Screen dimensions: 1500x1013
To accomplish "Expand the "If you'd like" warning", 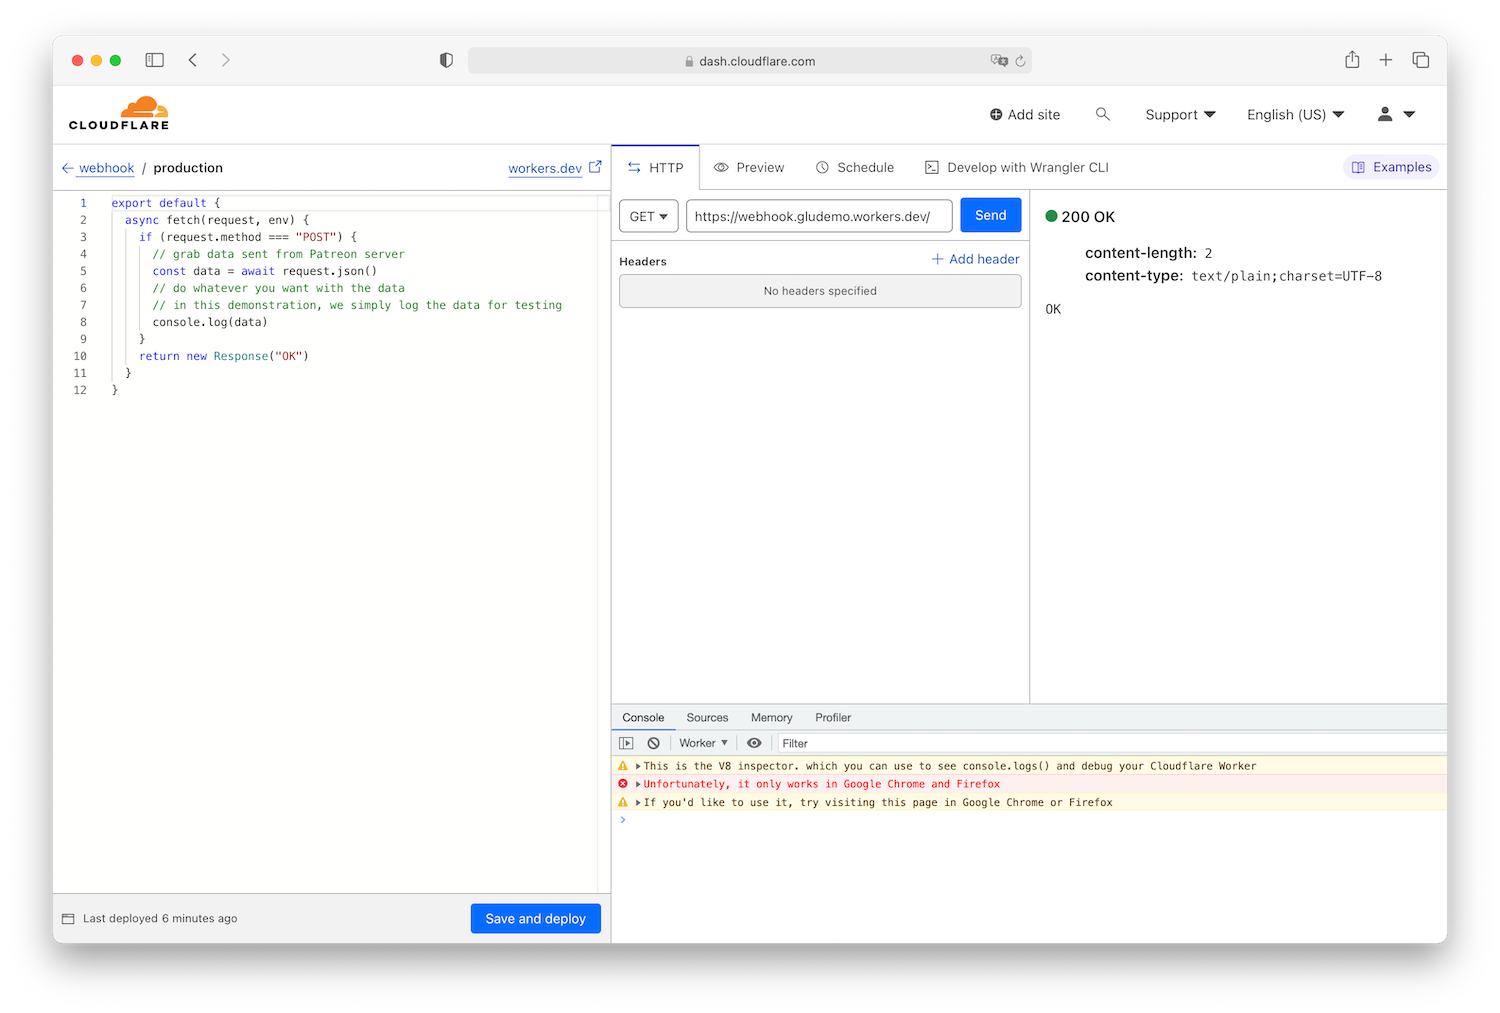I will pyautogui.click(x=638, y=802).
